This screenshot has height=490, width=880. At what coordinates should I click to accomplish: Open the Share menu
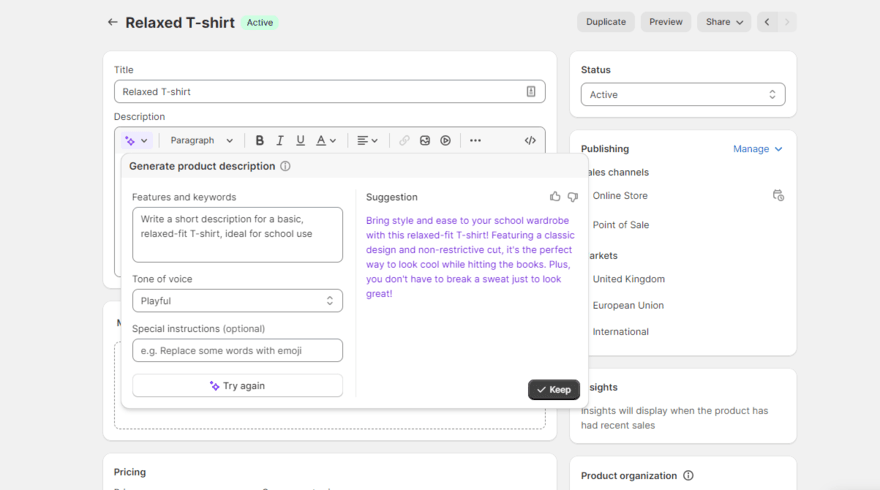725,22
